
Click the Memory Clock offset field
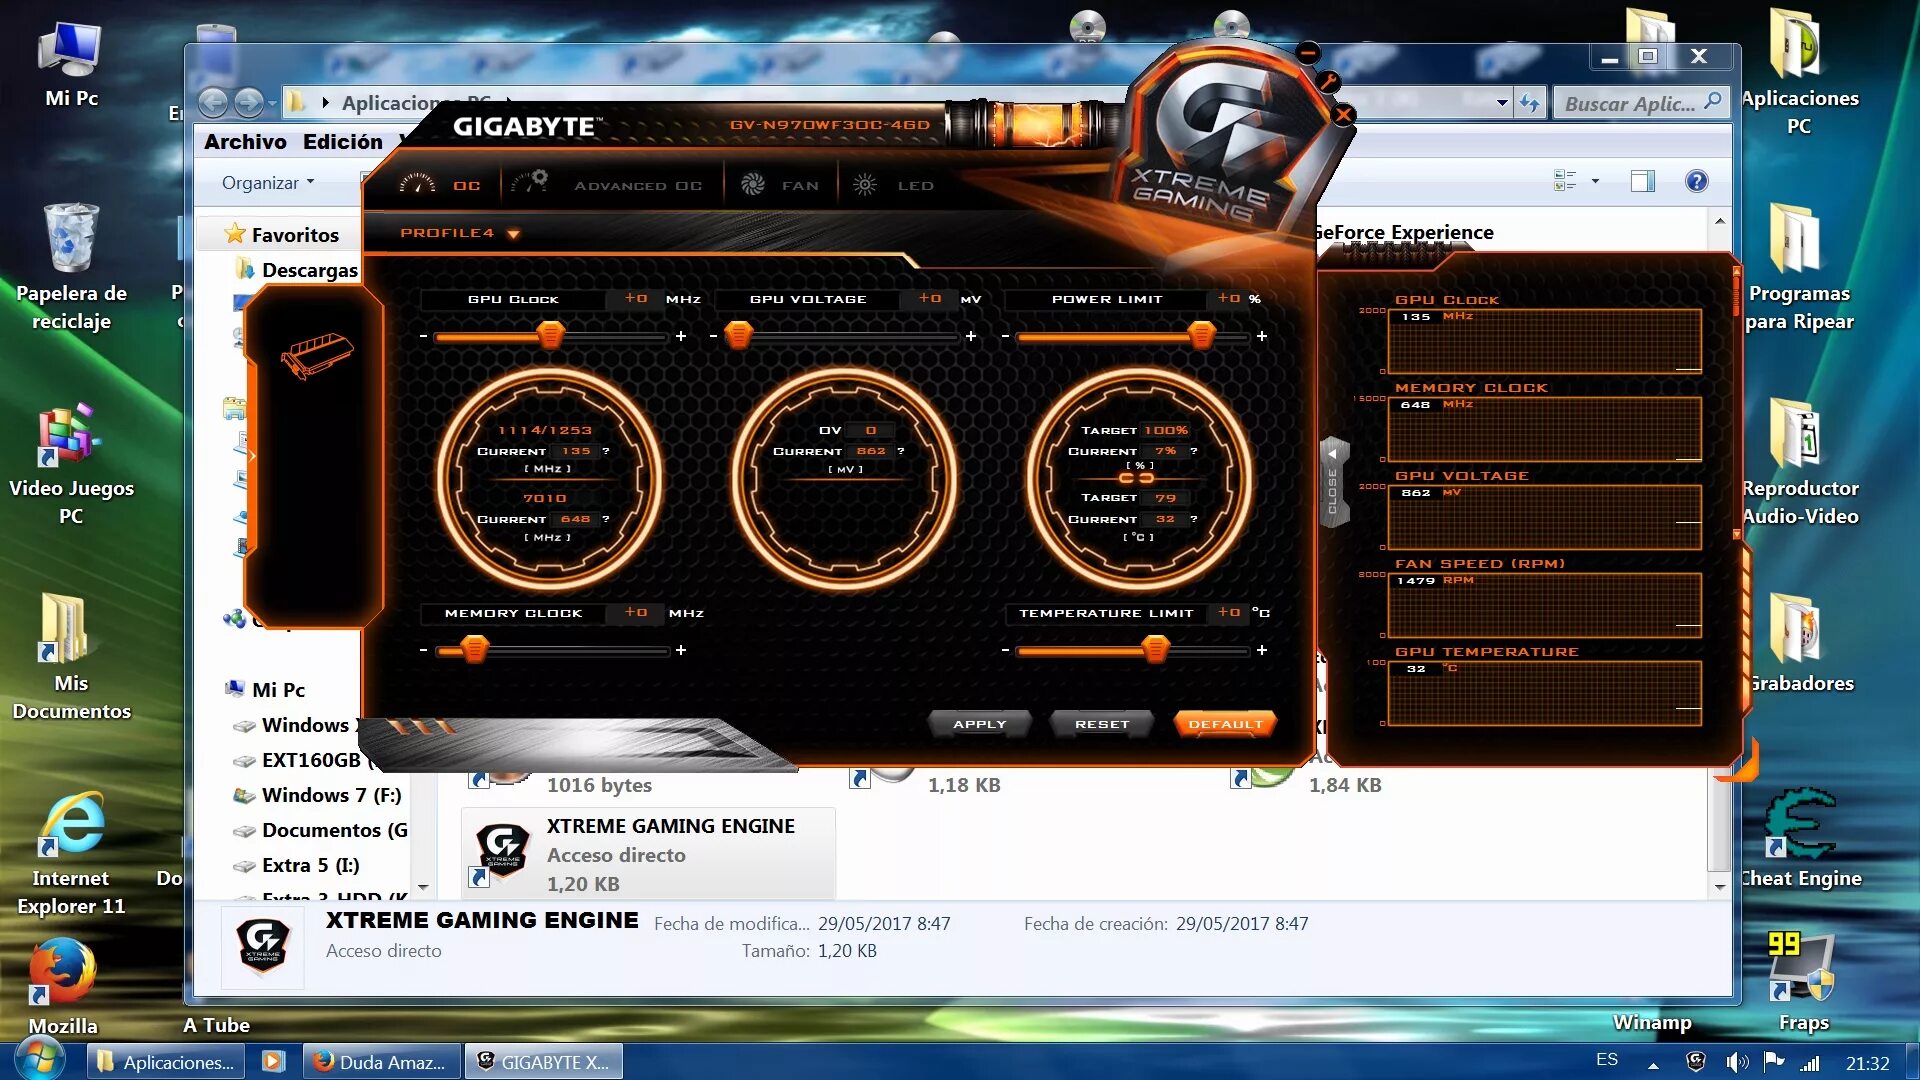pos(636,613)
